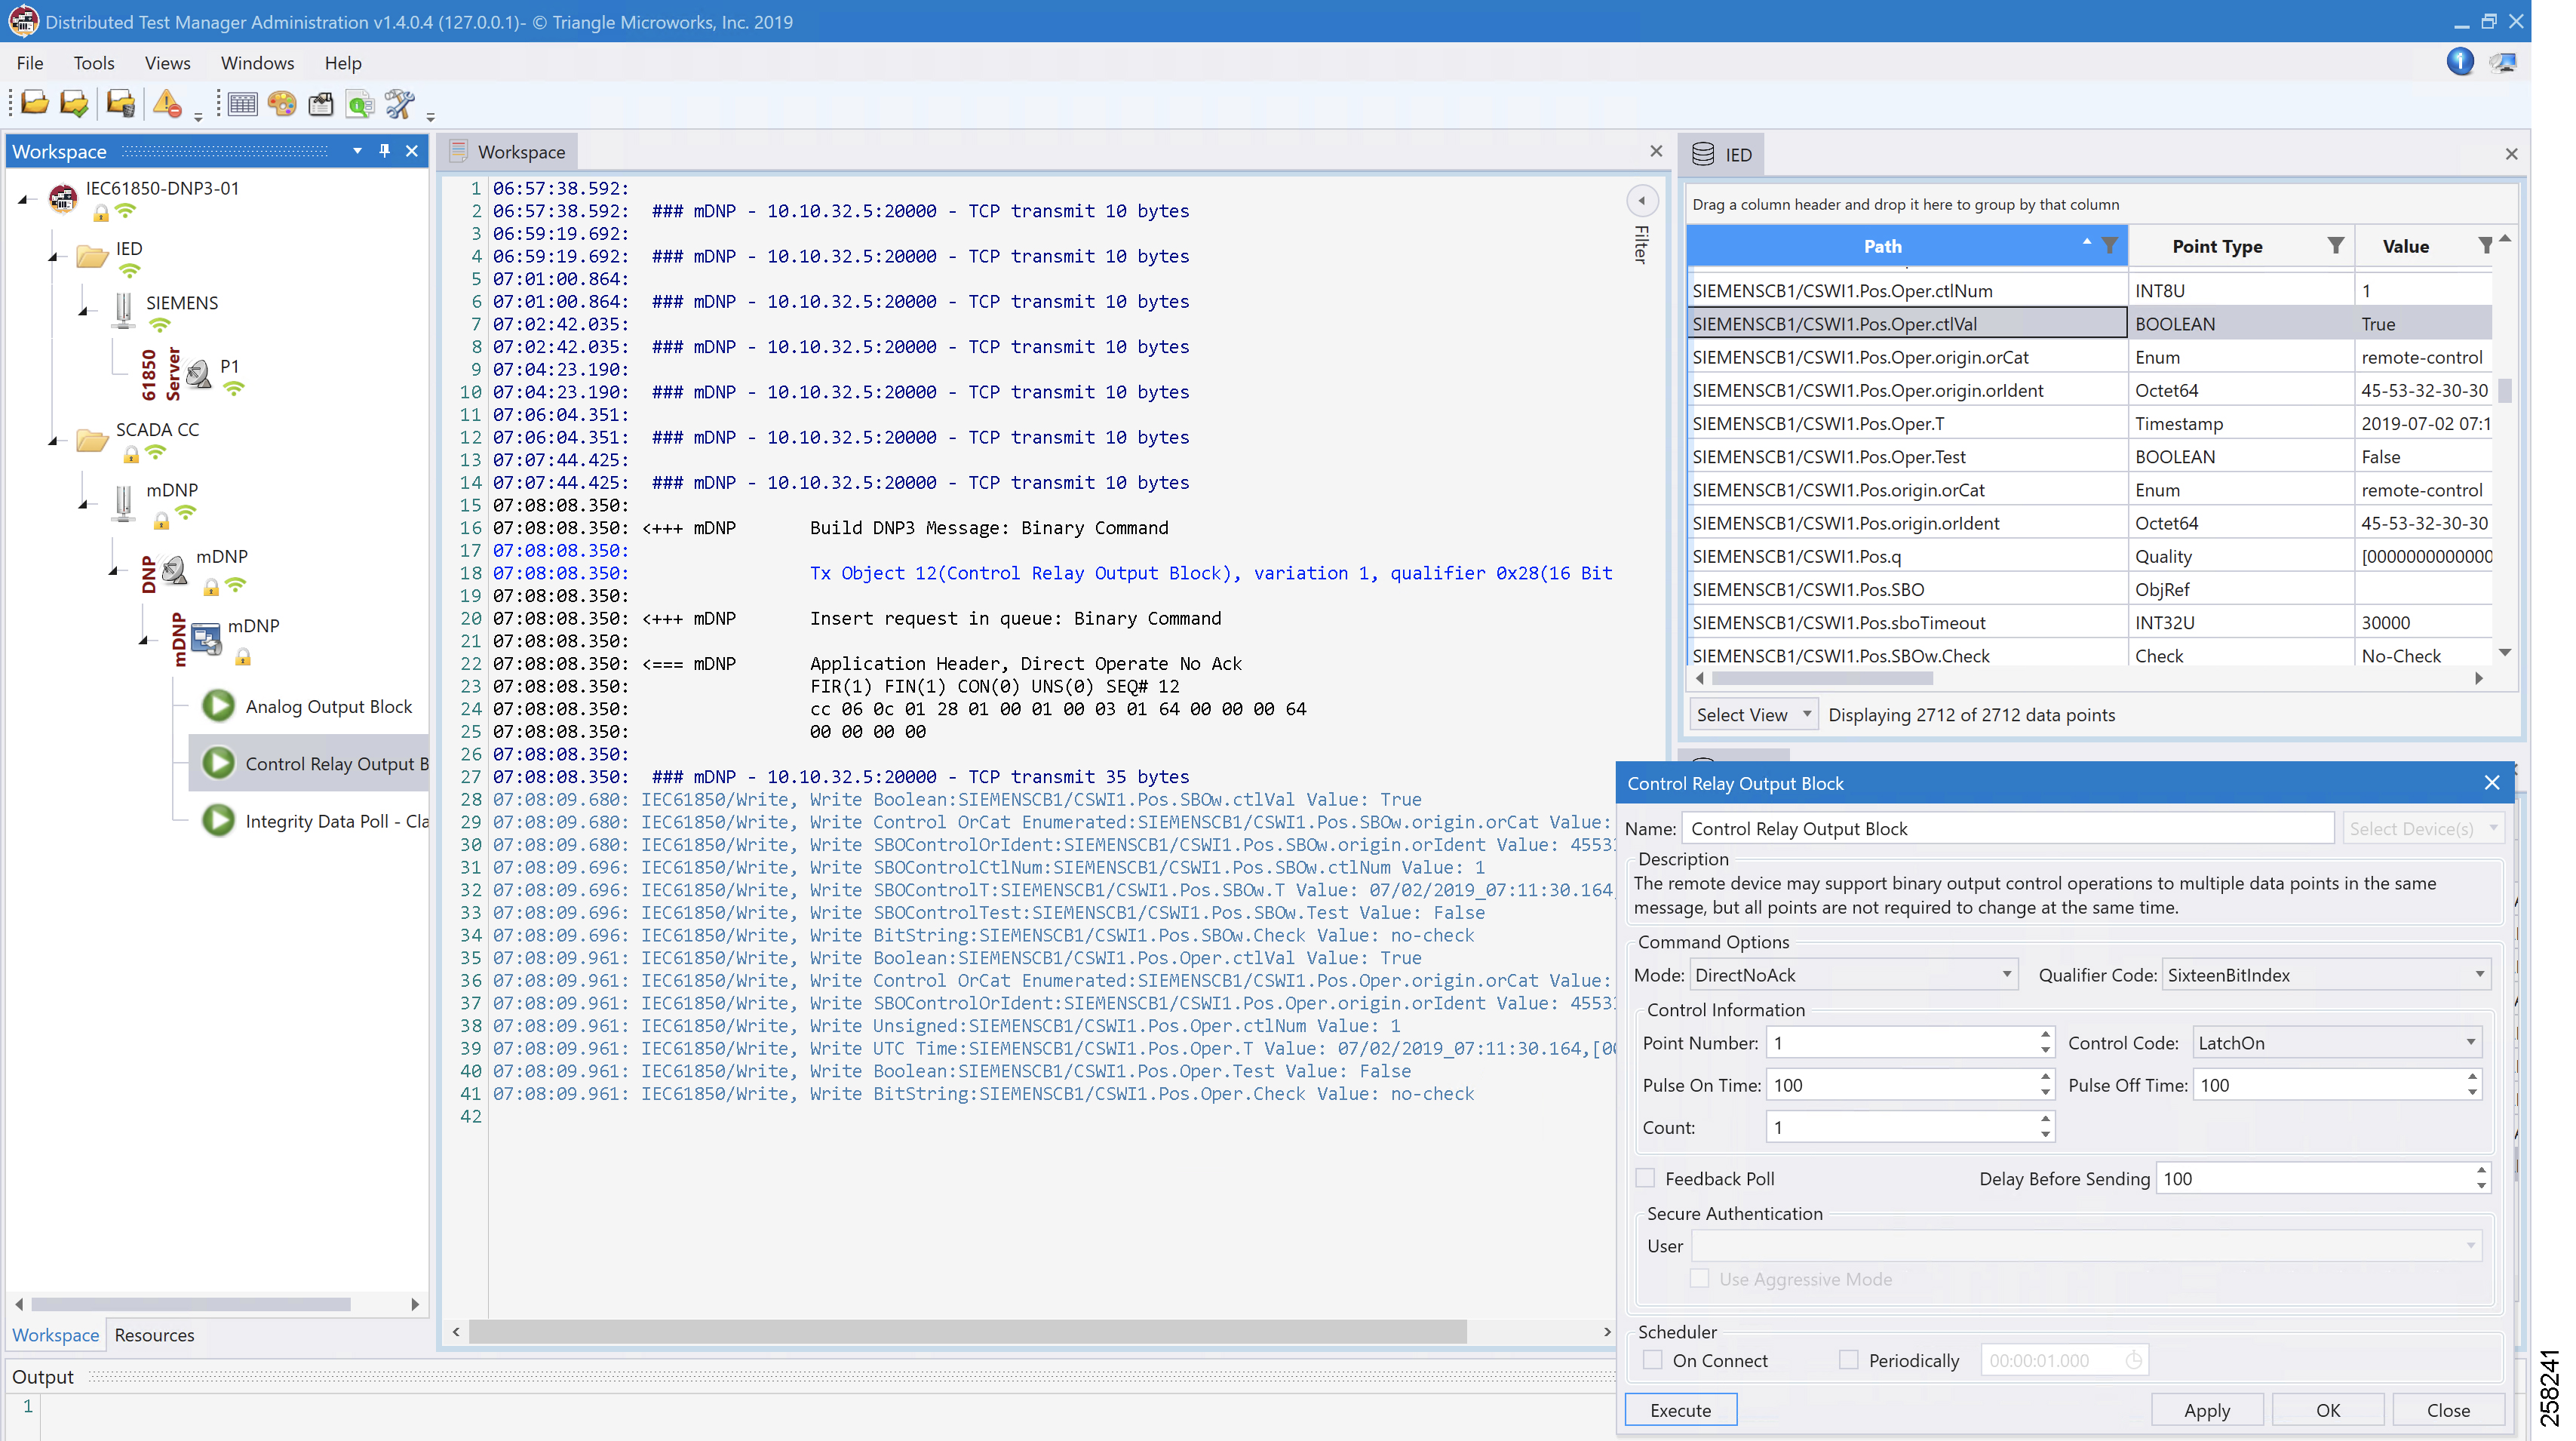
Task: Toggle Use Aggressive Mode checkbox
Action: click(x=1699, y=1279)
